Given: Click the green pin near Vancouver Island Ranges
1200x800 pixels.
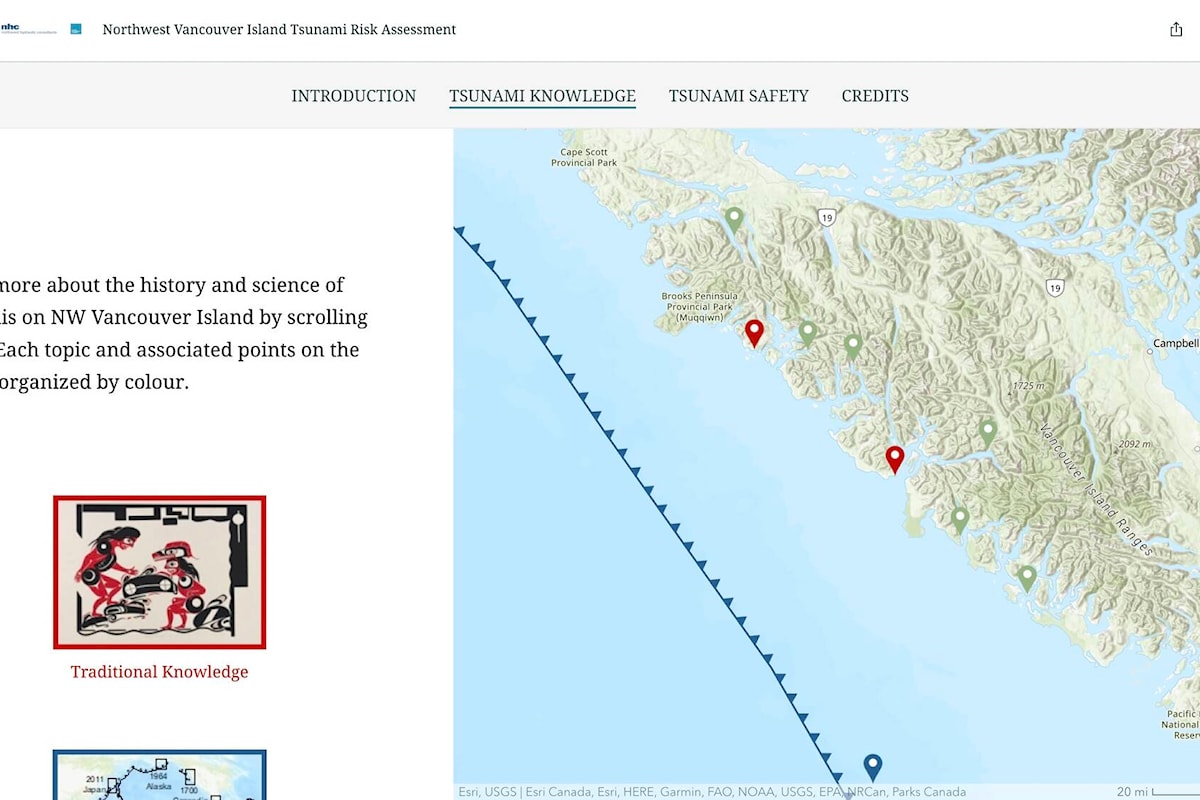Looking at the screenshot, I should coord(988,427).
